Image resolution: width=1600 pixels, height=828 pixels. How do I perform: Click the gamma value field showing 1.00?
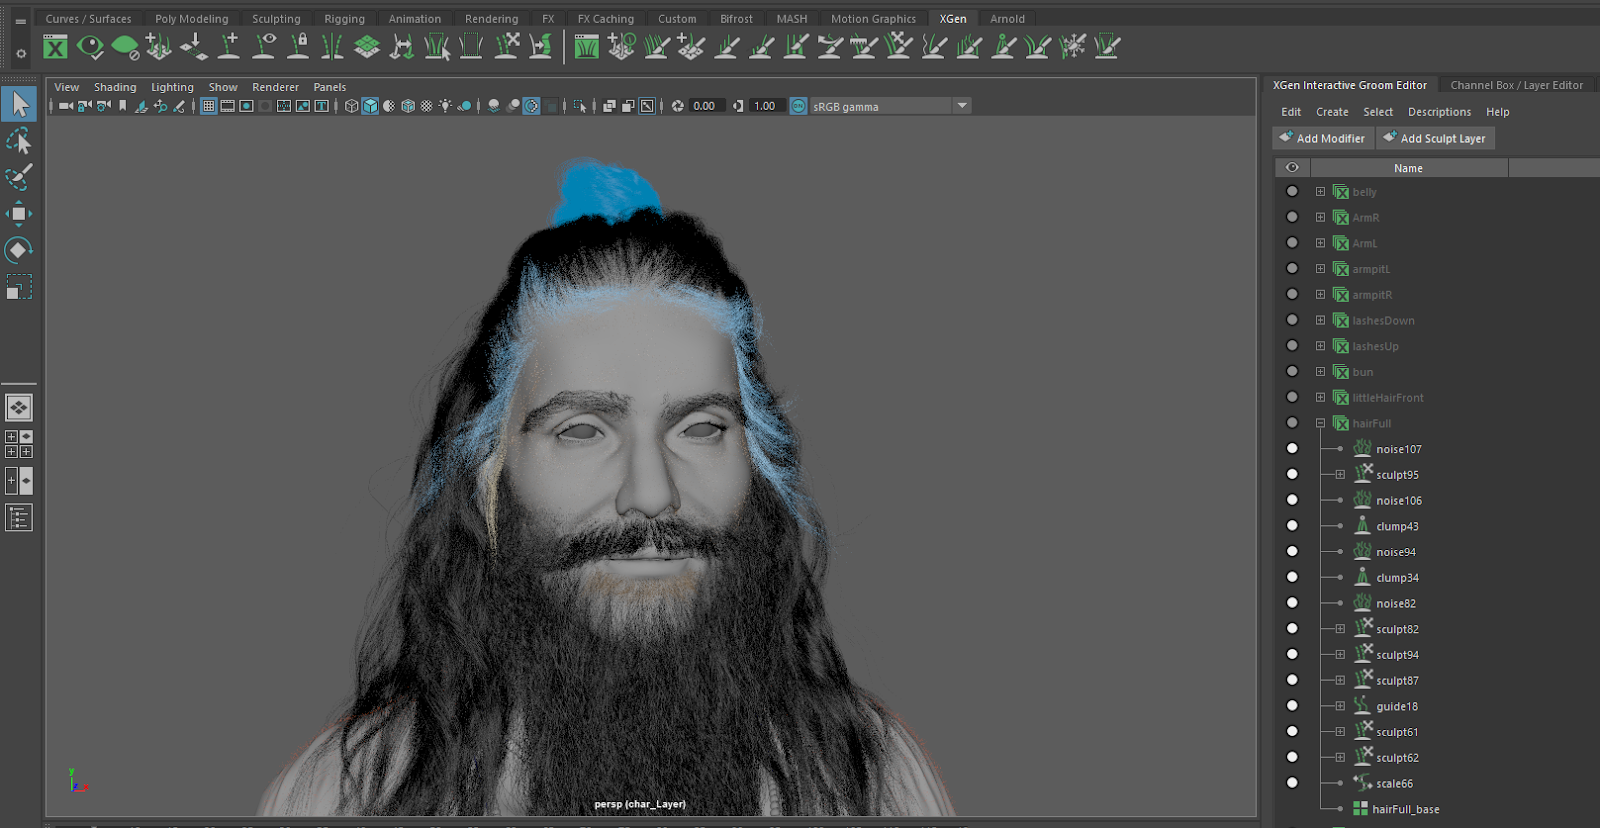[x=765, y=106]
